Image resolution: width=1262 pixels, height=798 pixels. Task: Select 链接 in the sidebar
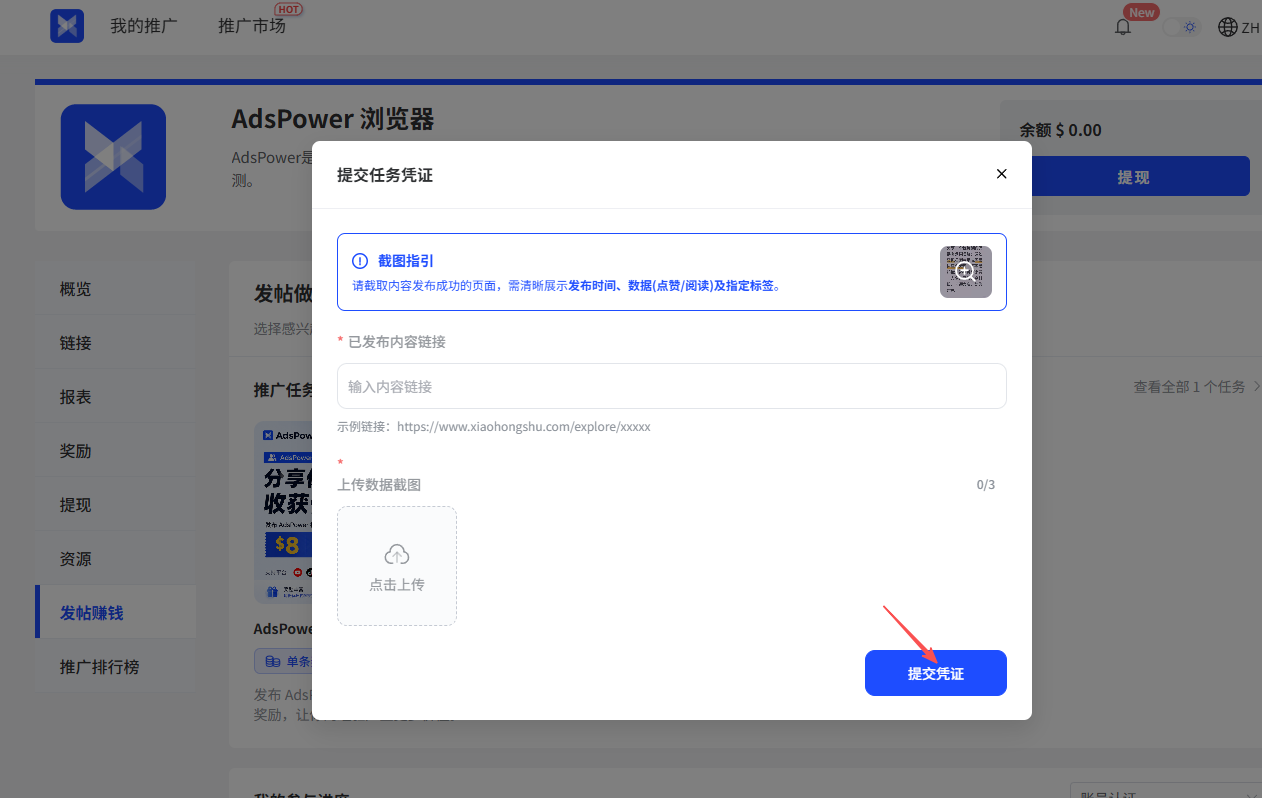pos(115,343)
